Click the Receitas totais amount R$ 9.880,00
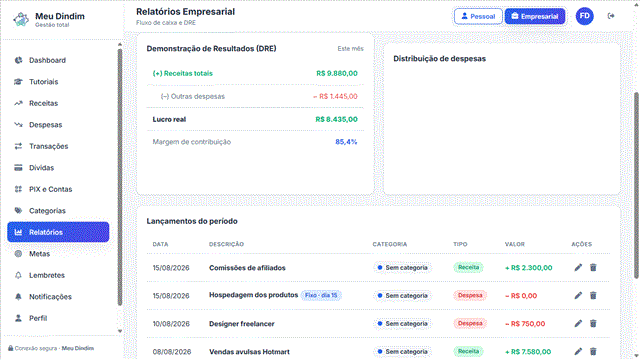The height and width of the screenshot is (360, 640). pyautogui.click(x=337, y=73)
